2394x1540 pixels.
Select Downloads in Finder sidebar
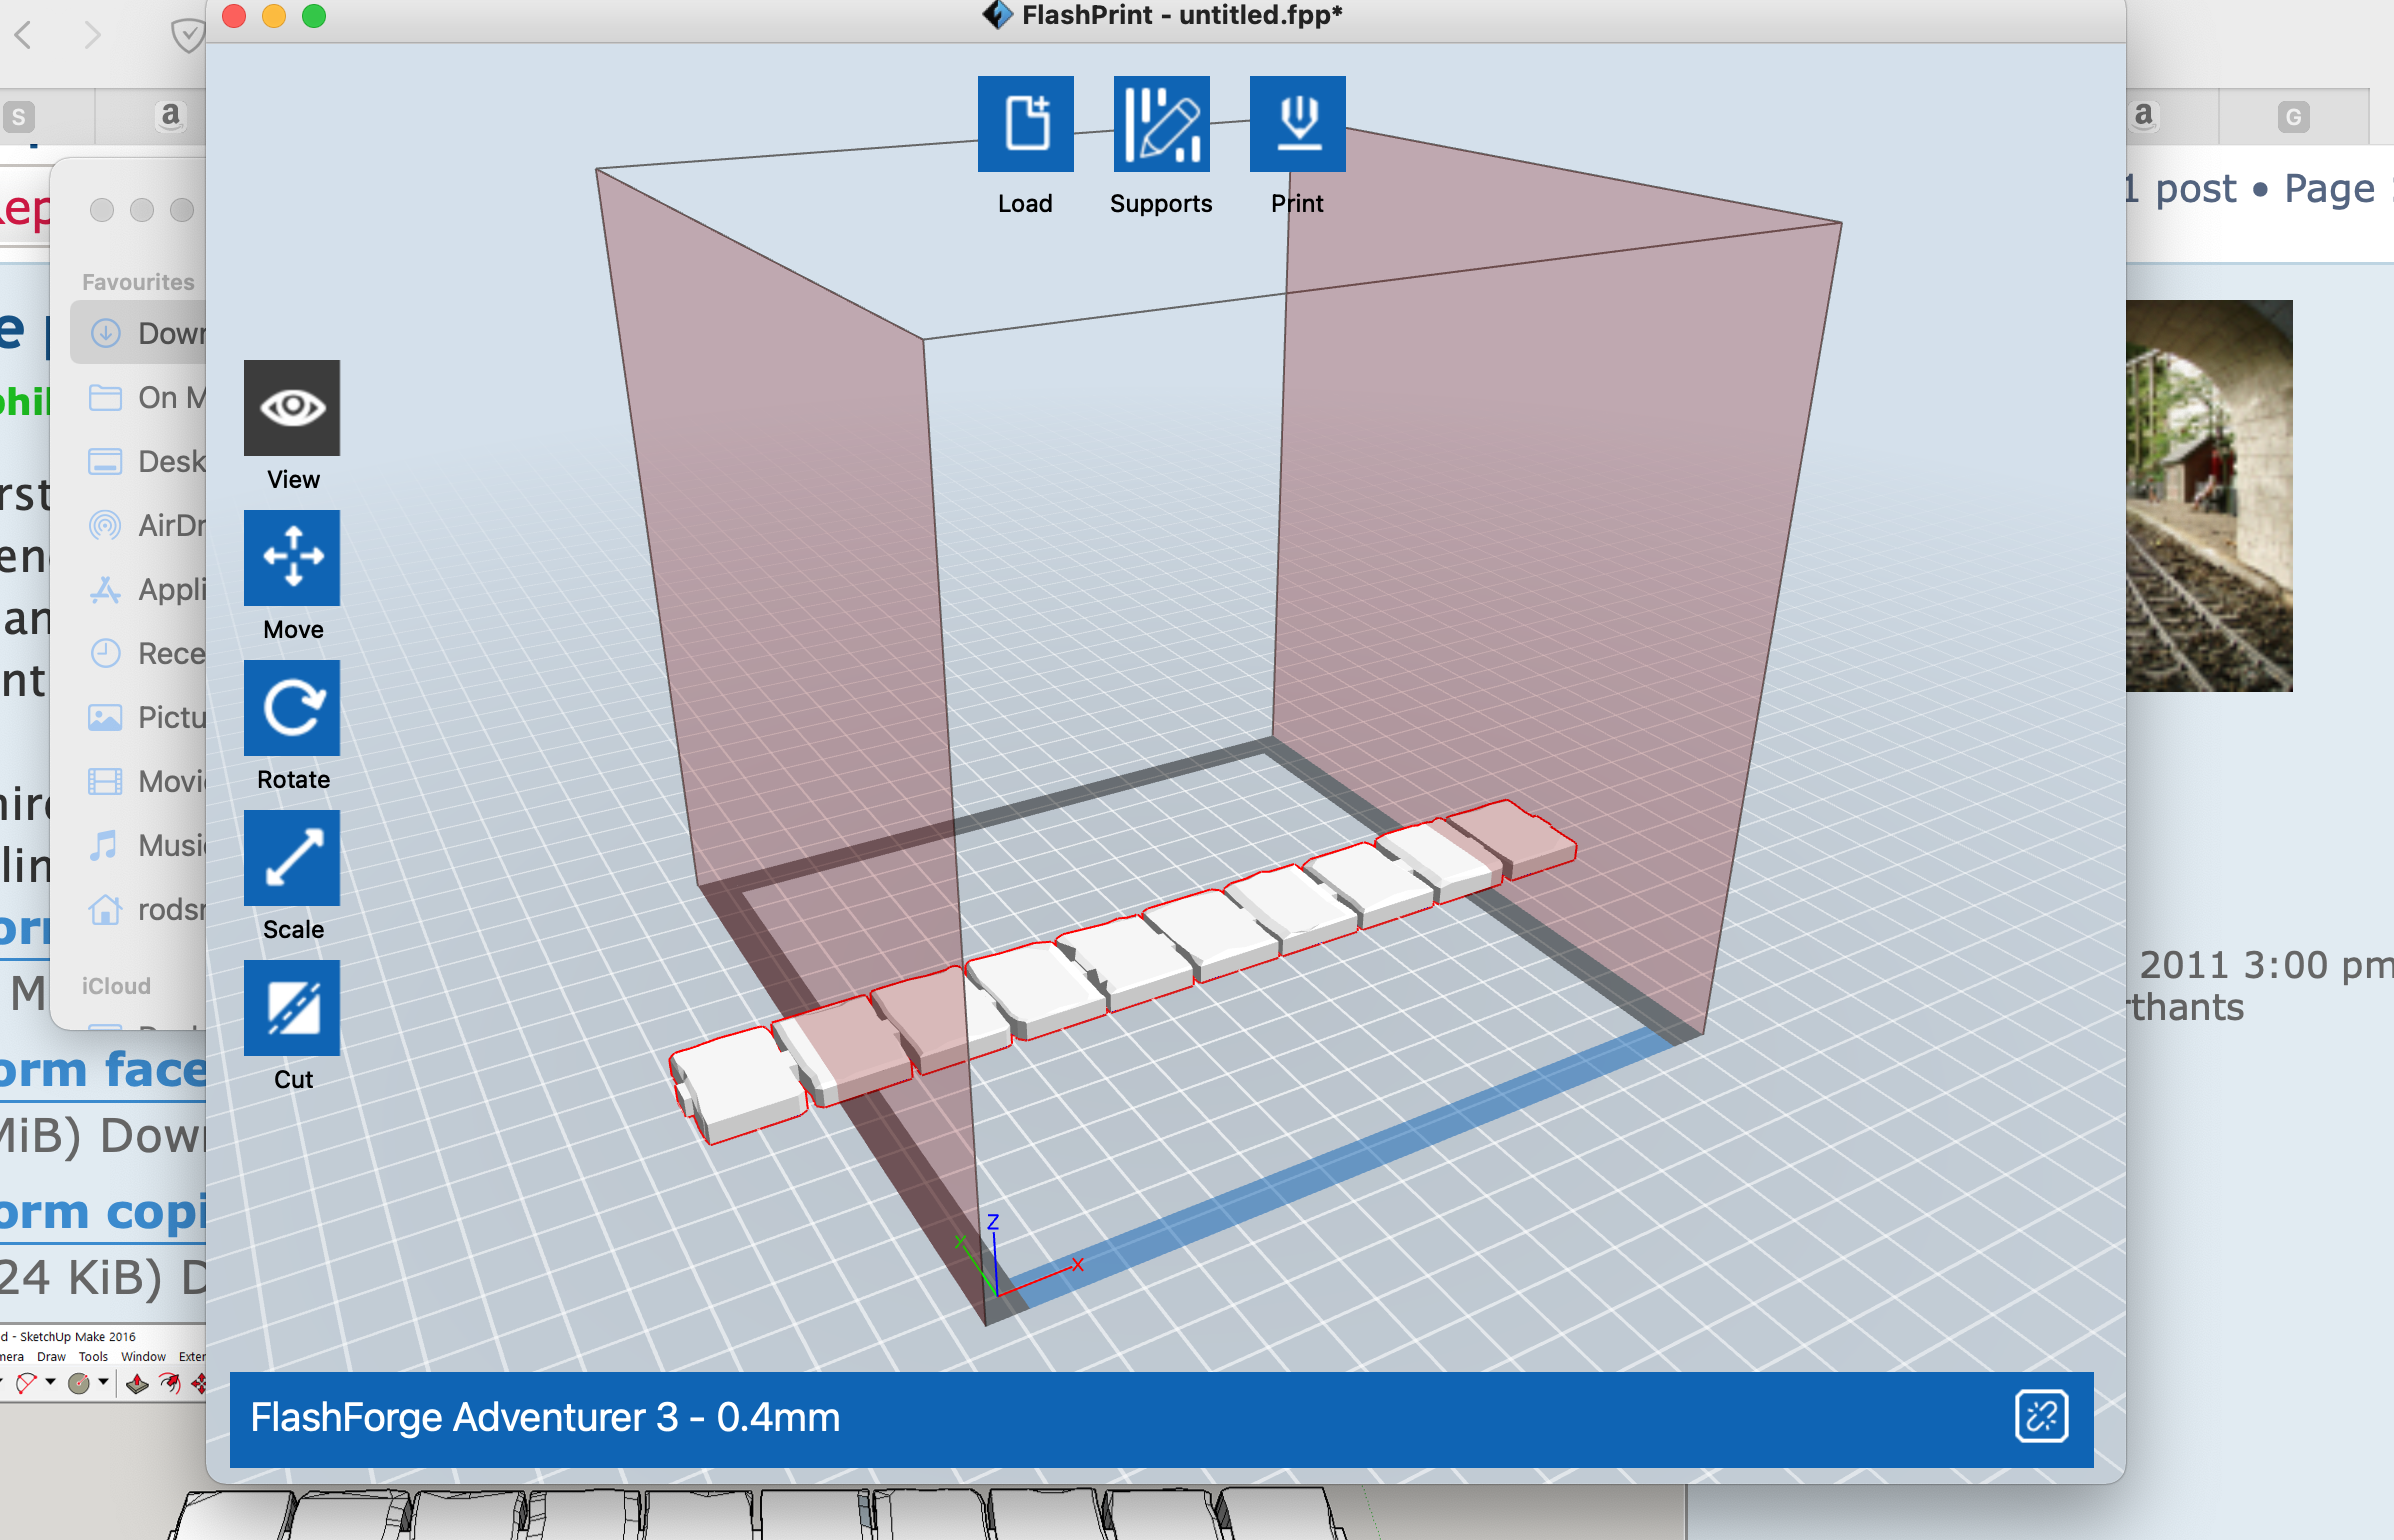(150, 333)
